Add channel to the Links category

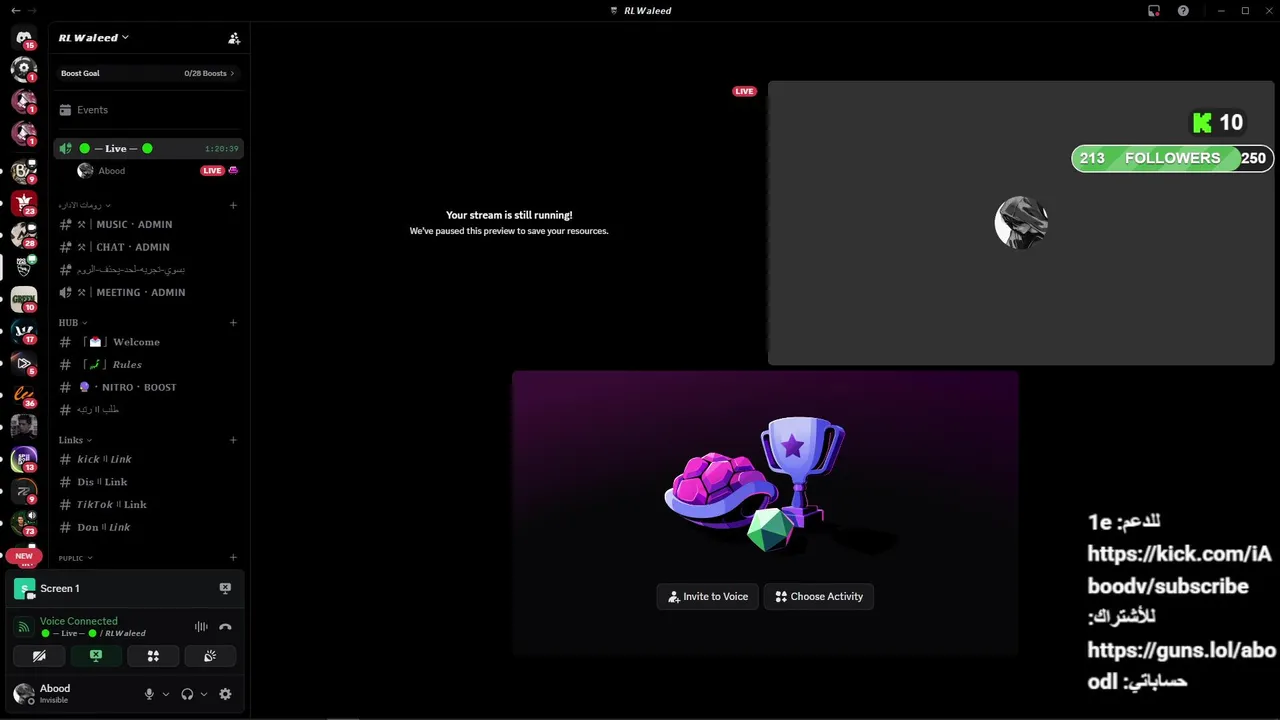coord(233,440)
